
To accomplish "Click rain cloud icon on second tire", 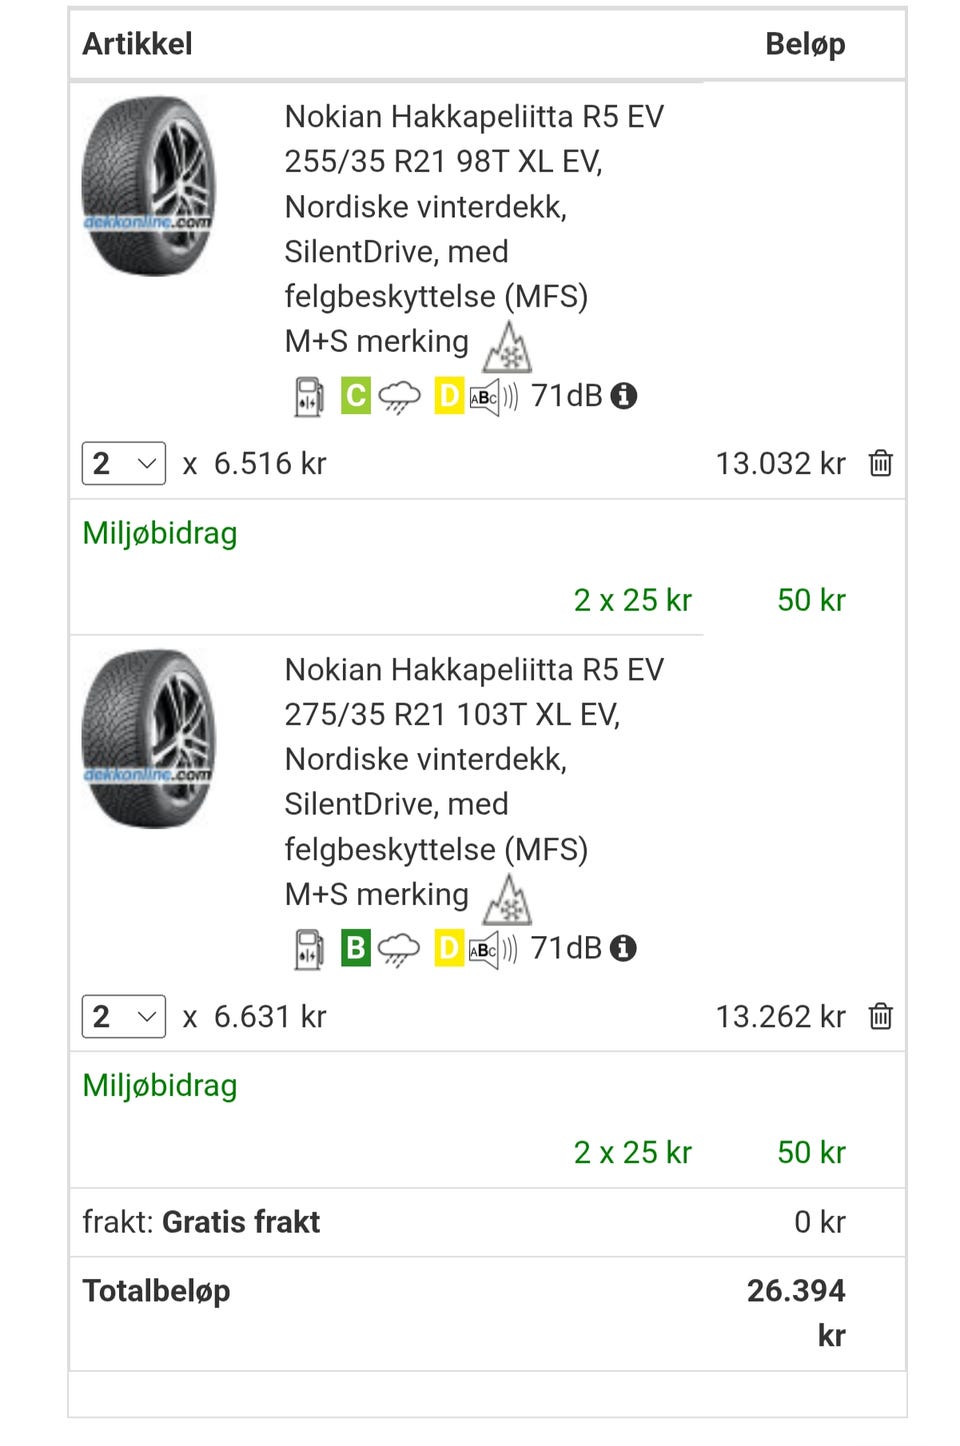I will pyautogui.click(x=399, y=949).
